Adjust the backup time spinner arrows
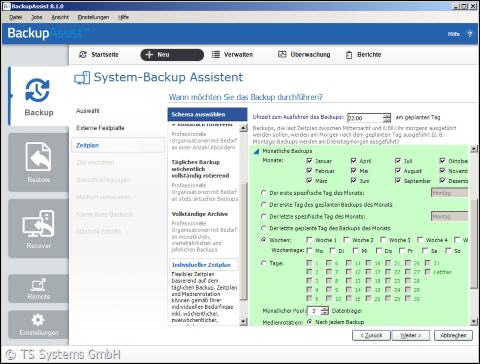This screenshot has width=480, height=364. click(x=387, y=118)
